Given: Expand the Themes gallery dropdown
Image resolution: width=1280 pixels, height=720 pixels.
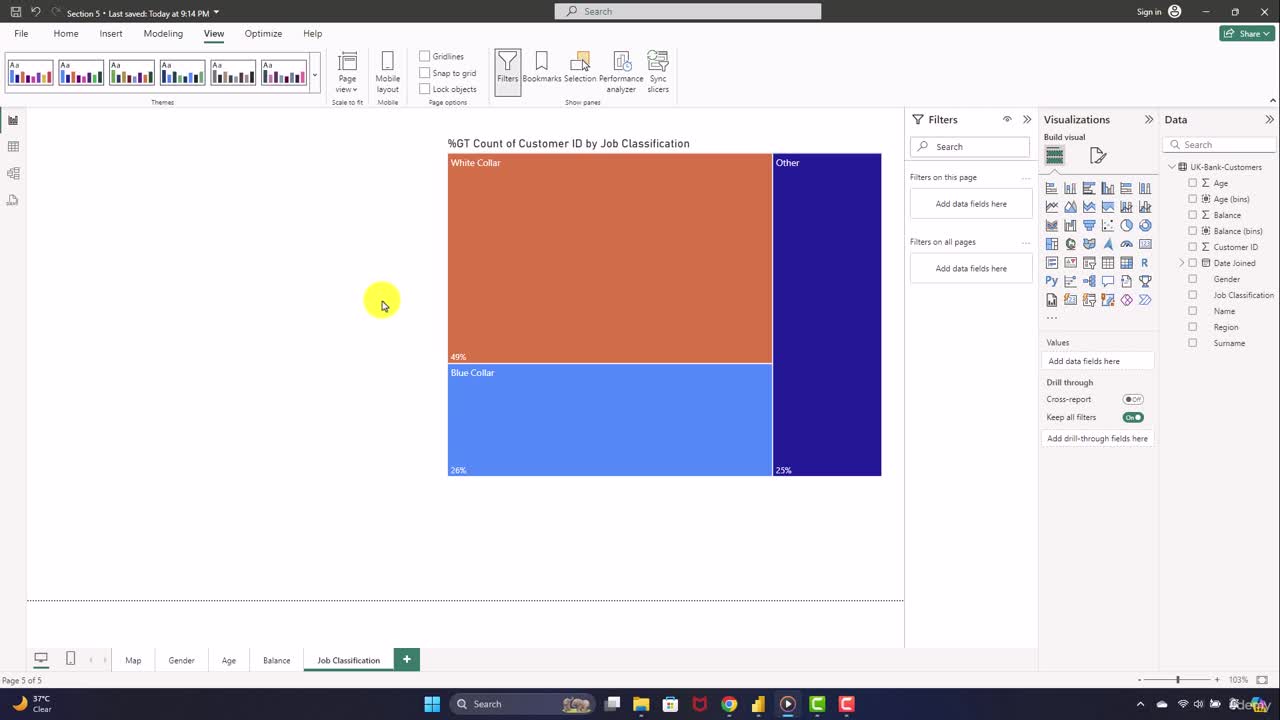Looking at the screenshot, I should click(315, 74).
